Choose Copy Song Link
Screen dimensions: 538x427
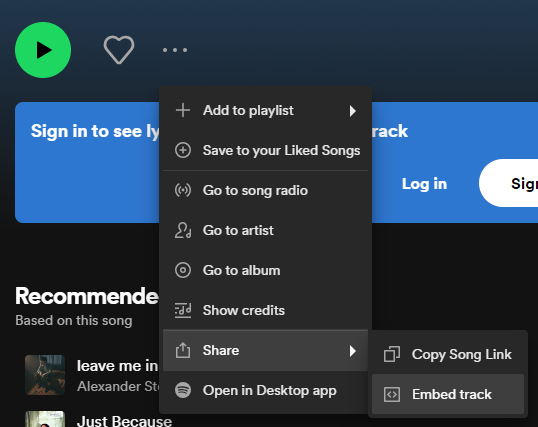point(448,354)
